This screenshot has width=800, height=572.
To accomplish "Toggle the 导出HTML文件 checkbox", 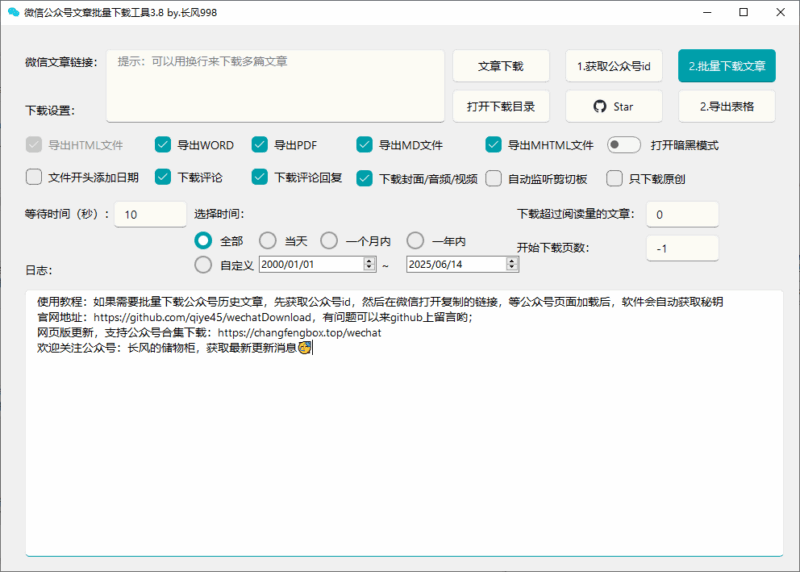I will point(34,145).
